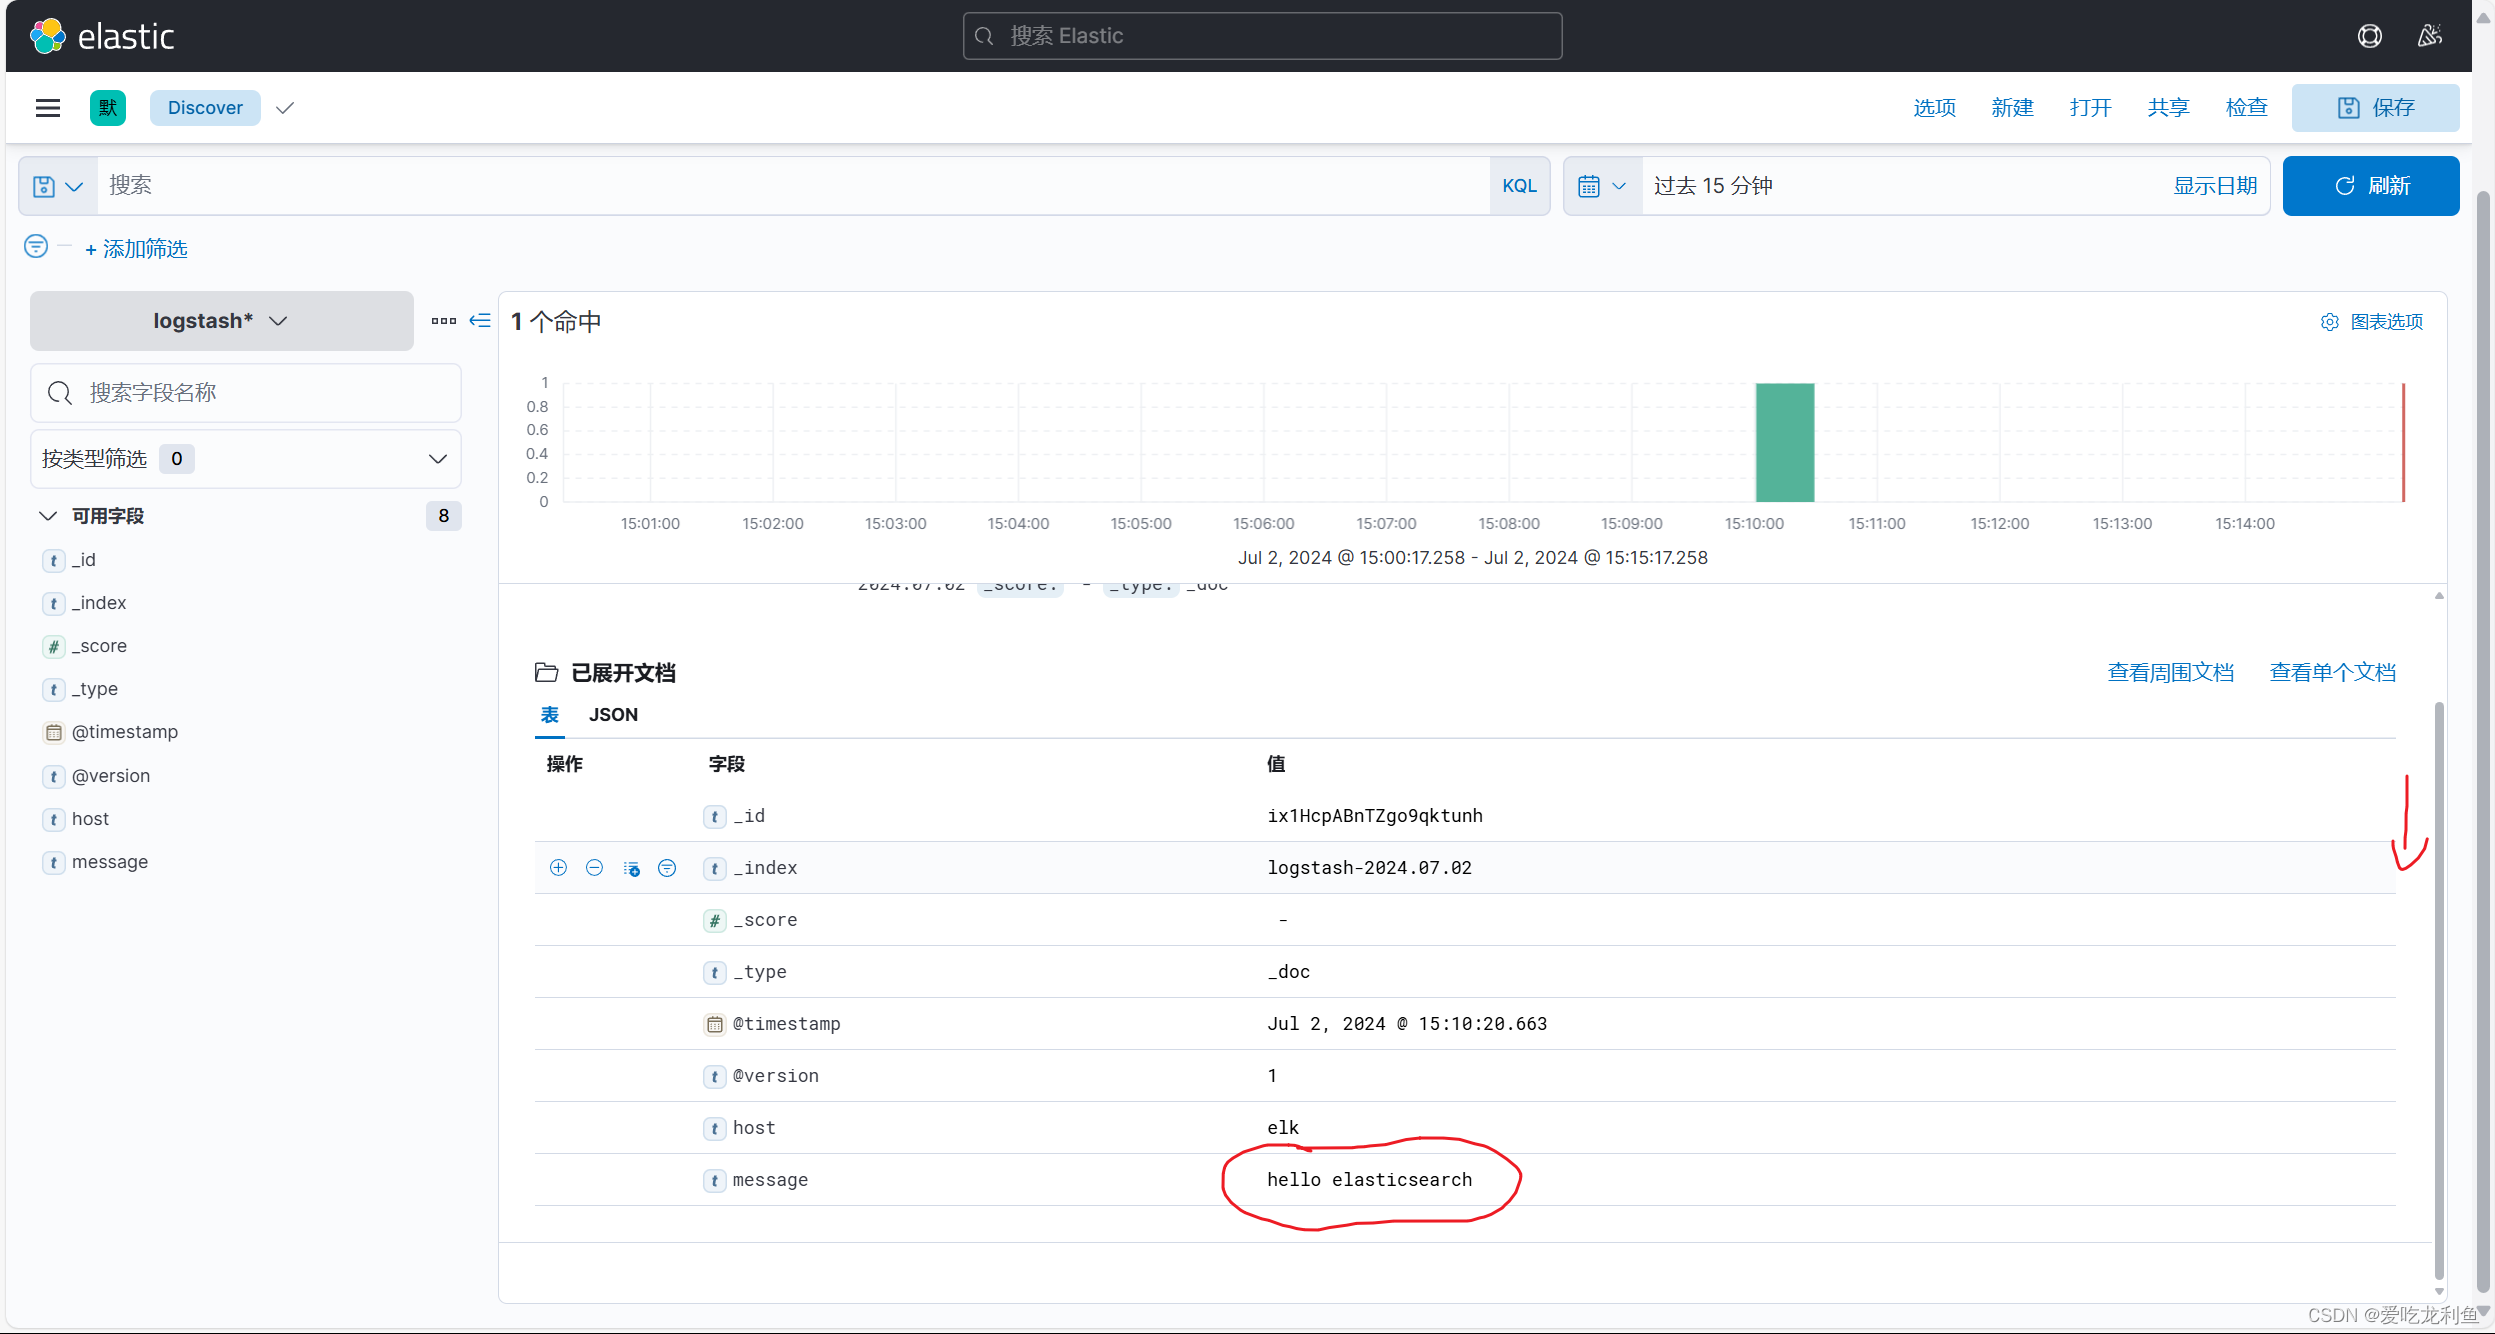The image size is (2495, 1334).
Task: Click the Elastic logo
Action: coord(101,36)
